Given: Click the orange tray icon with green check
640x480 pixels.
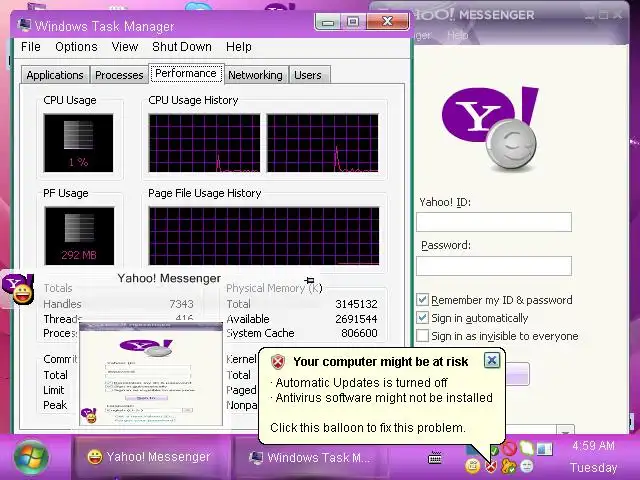Looking at the screenshot, I should (x=509, y=466).
